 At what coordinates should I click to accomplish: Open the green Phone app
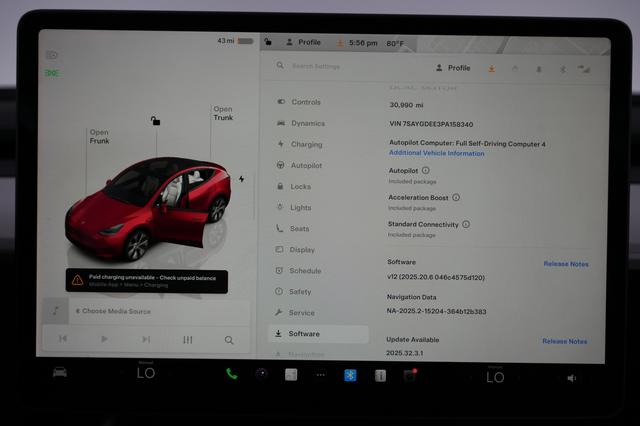pyautogui.click(x=232, y=373)
